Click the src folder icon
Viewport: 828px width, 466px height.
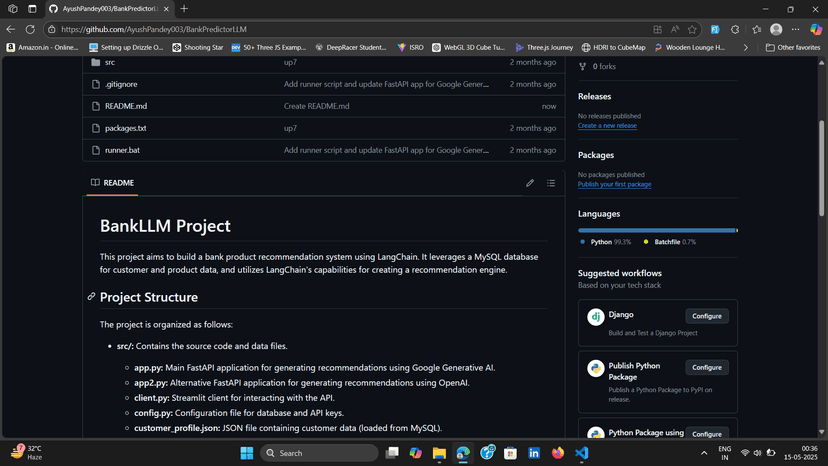pos(96,62)
